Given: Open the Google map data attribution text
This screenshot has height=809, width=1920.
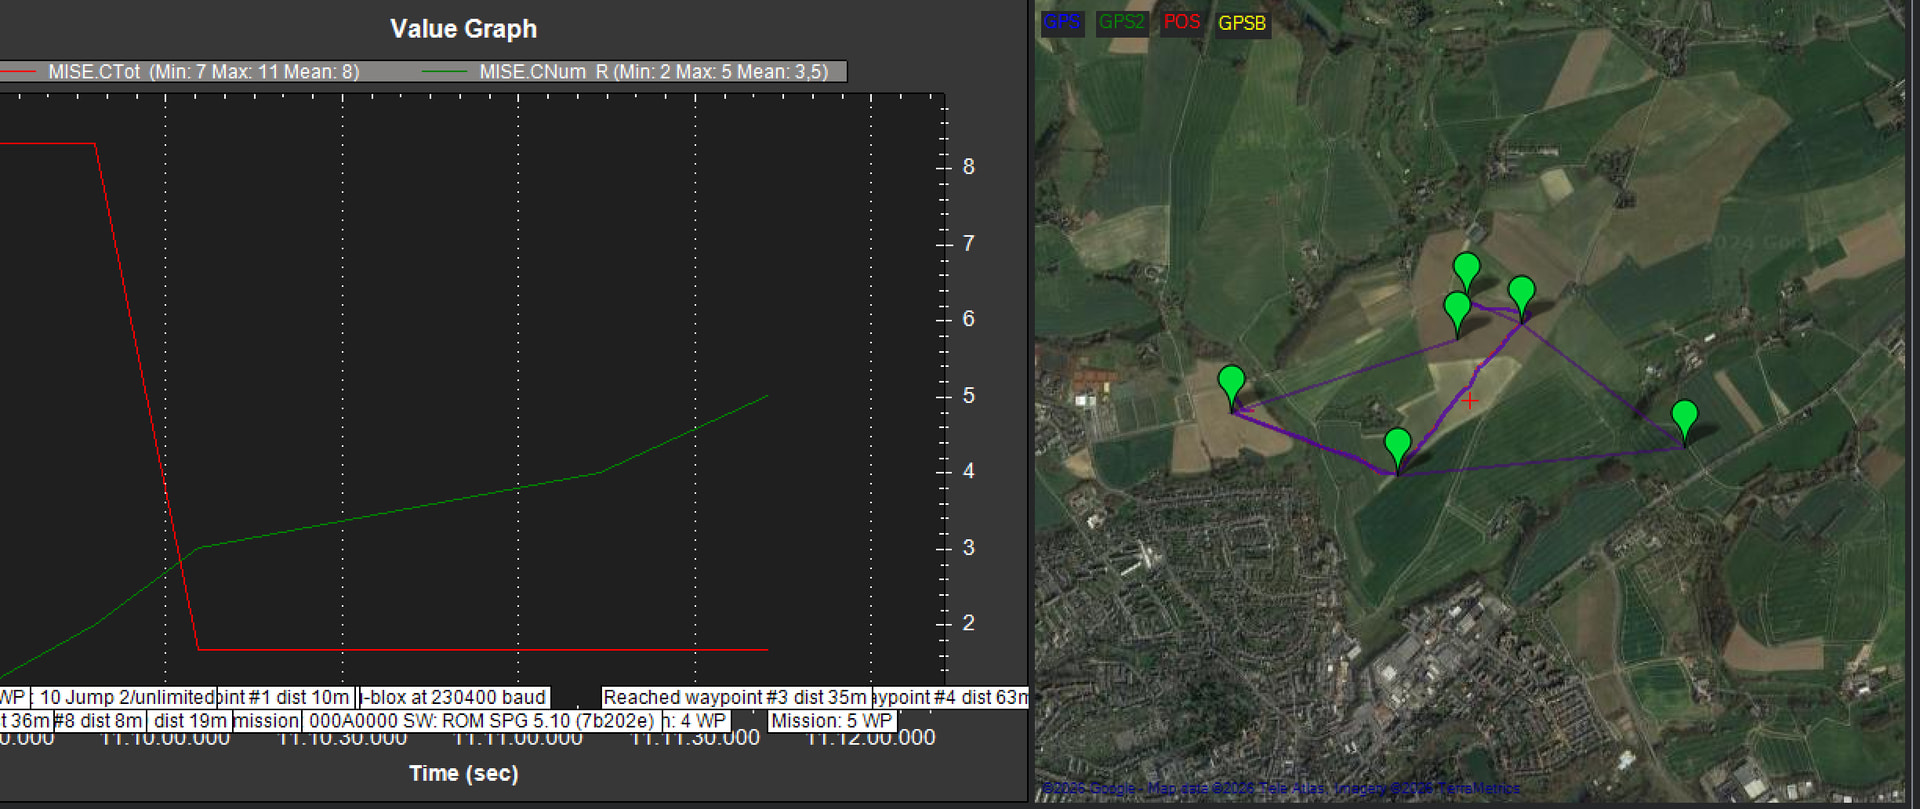Looking at the screenshot, I should 1280,788.
